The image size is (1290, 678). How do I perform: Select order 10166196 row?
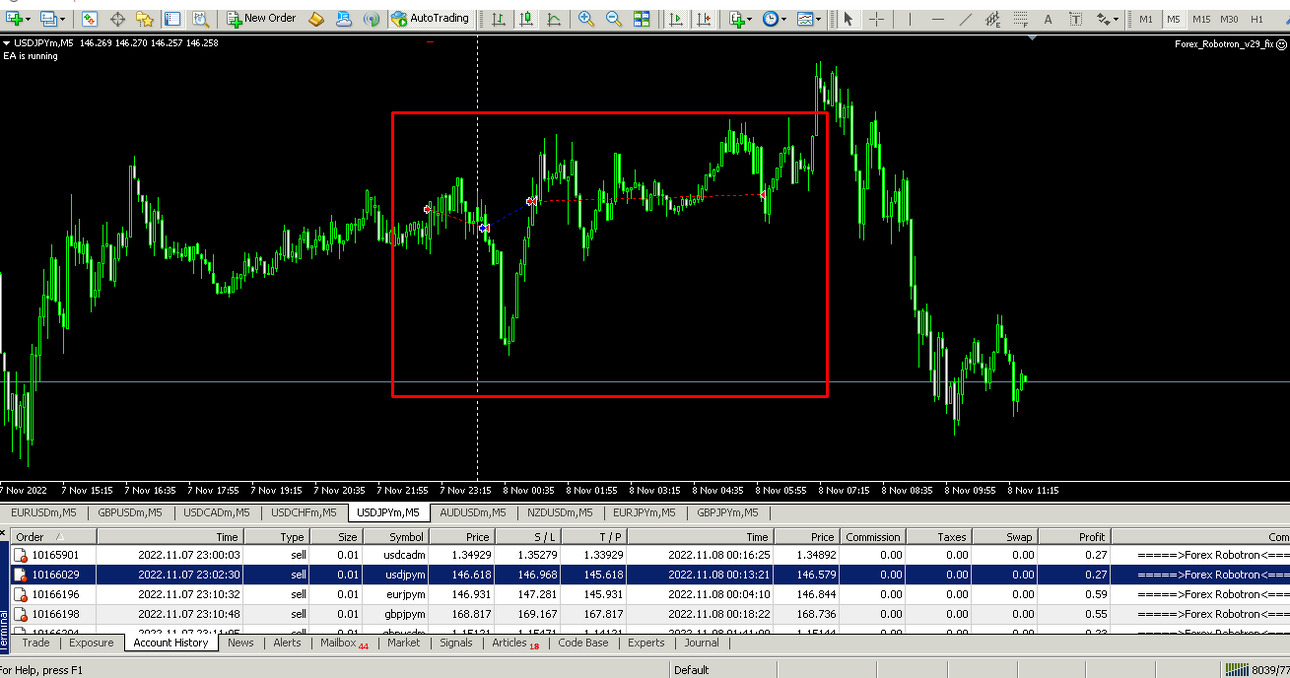pyautogui.click(x=650, y=594)
